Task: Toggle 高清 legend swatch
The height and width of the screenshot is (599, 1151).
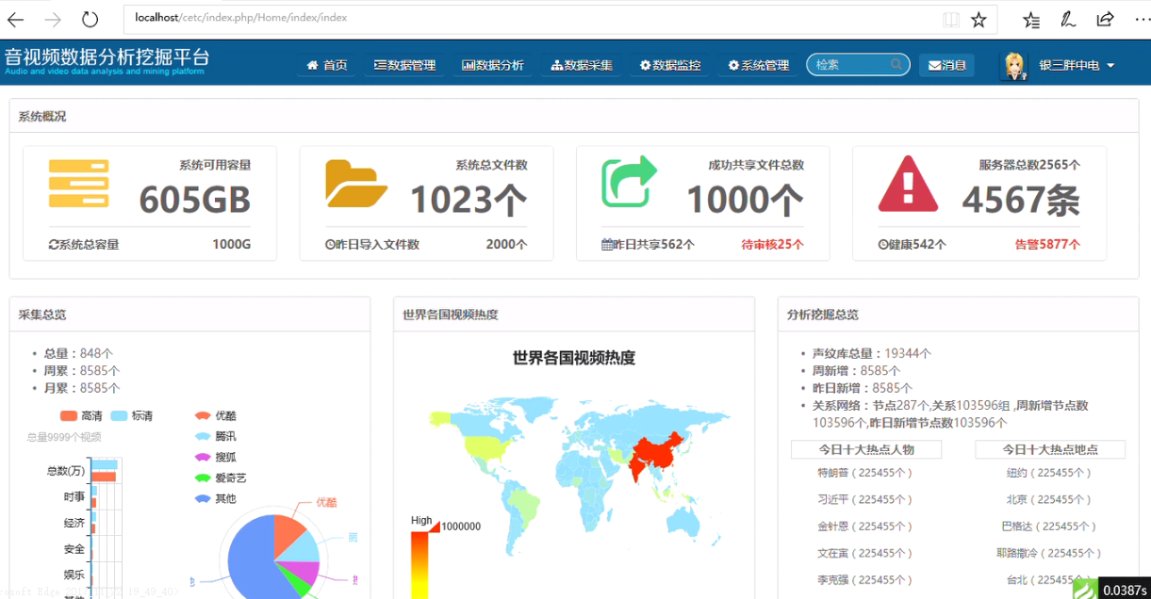Action: (x=68, y=416)
